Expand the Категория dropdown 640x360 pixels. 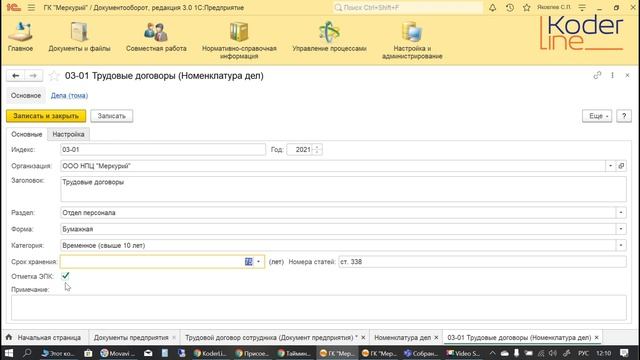pyautogui.click(x=621, y=245)
